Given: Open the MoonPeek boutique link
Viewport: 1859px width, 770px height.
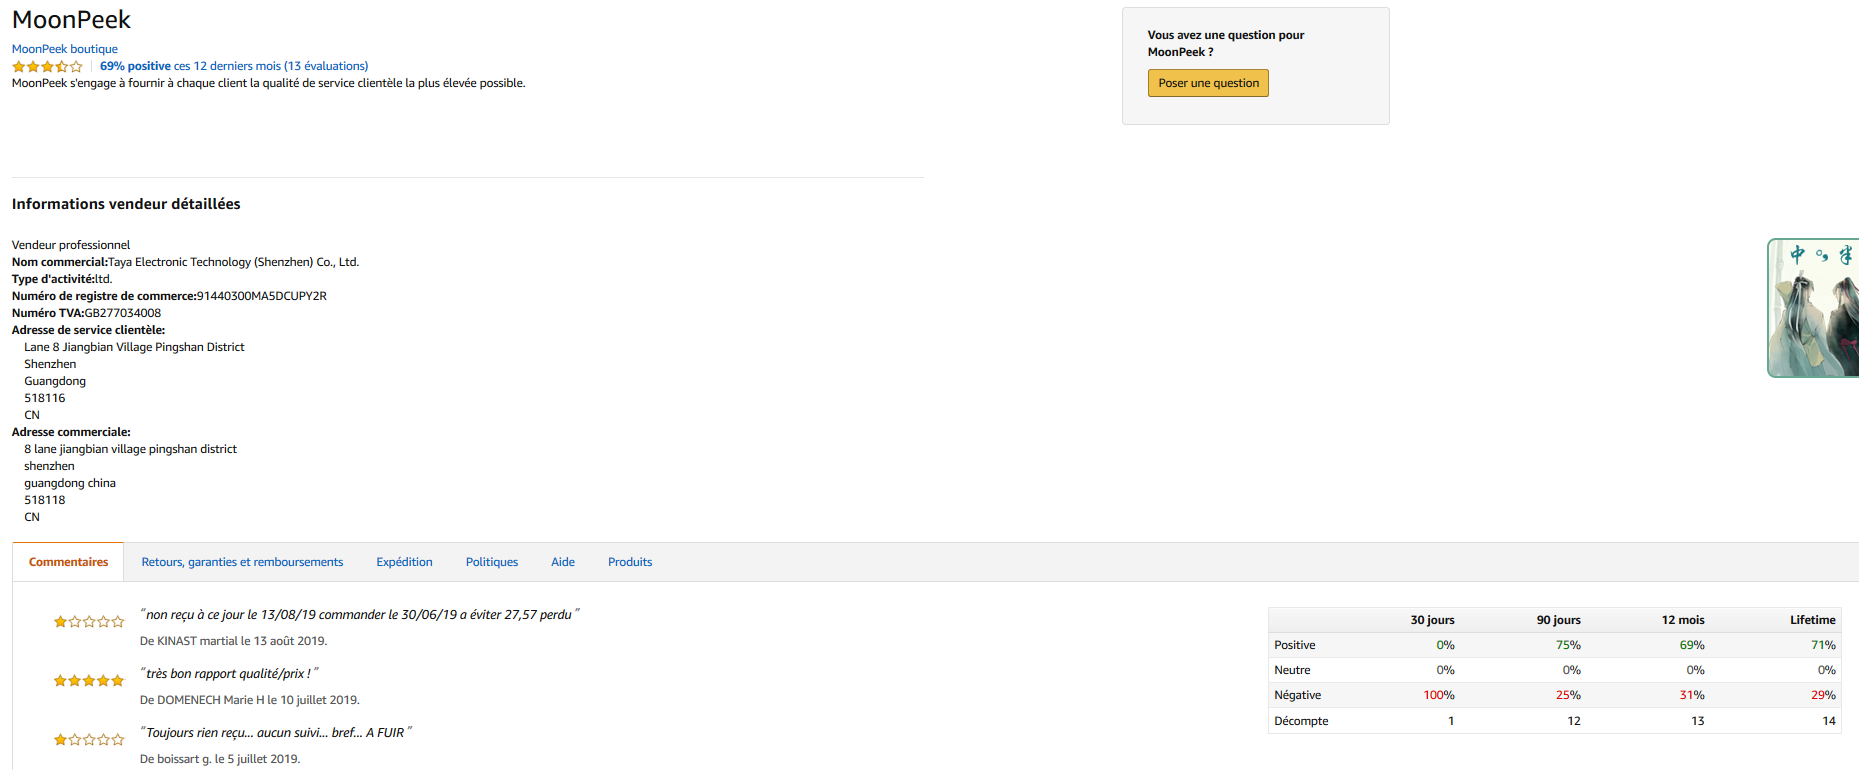Looking at the screenshot, I should click(x=64, y=49).
